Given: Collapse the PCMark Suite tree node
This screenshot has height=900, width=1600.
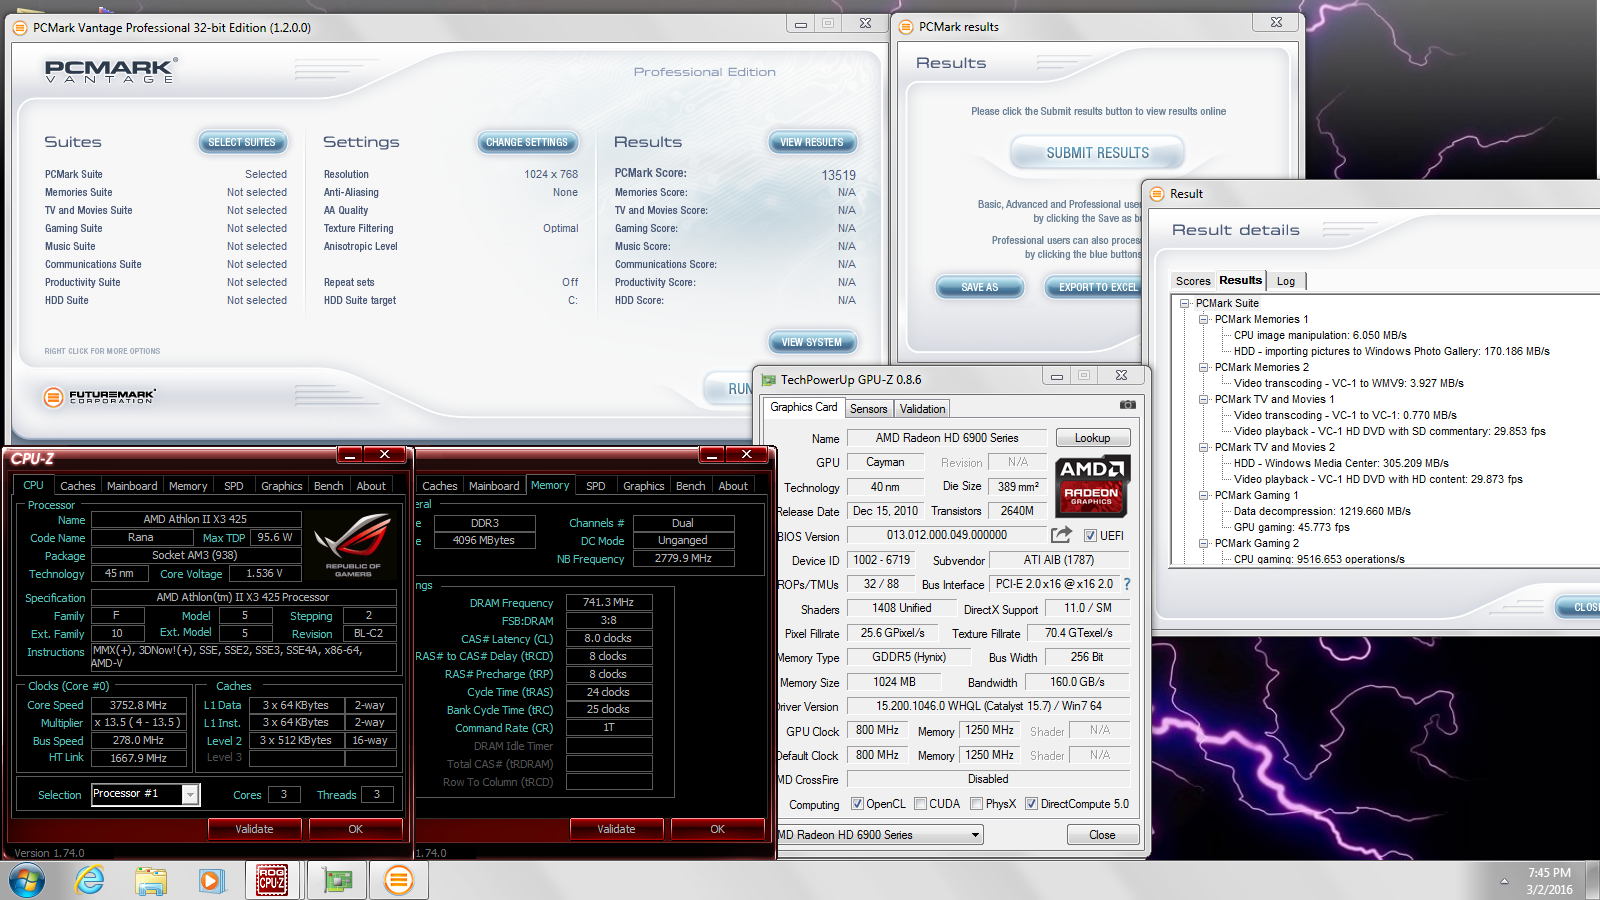Looking at the screenshot, I should (x=1185, y=303).
